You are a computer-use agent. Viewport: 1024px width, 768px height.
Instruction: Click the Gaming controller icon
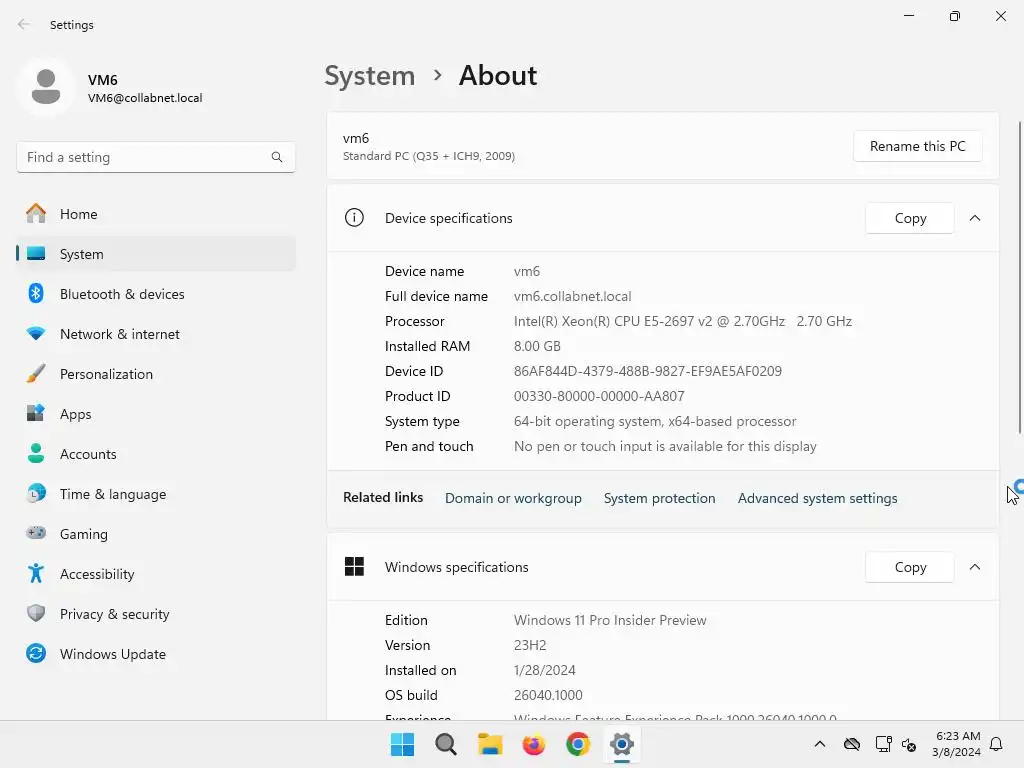coord(36,533)
